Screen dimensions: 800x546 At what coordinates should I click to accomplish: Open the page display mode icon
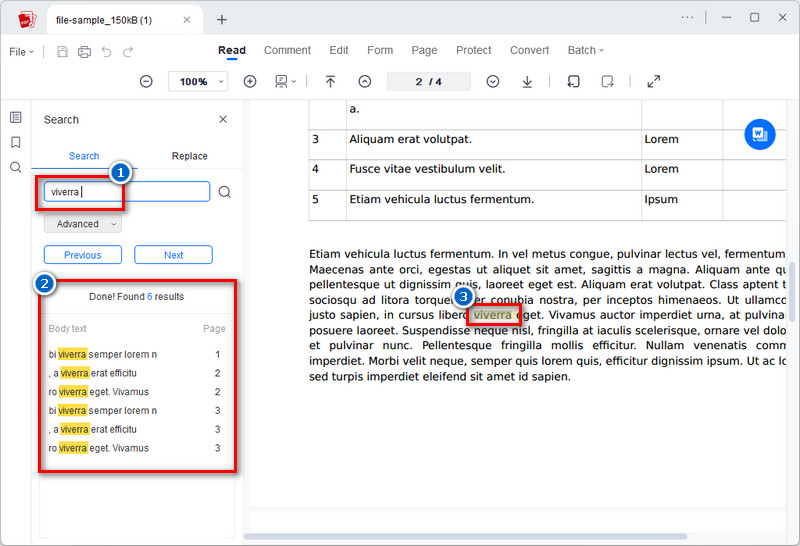coord(285,81)
